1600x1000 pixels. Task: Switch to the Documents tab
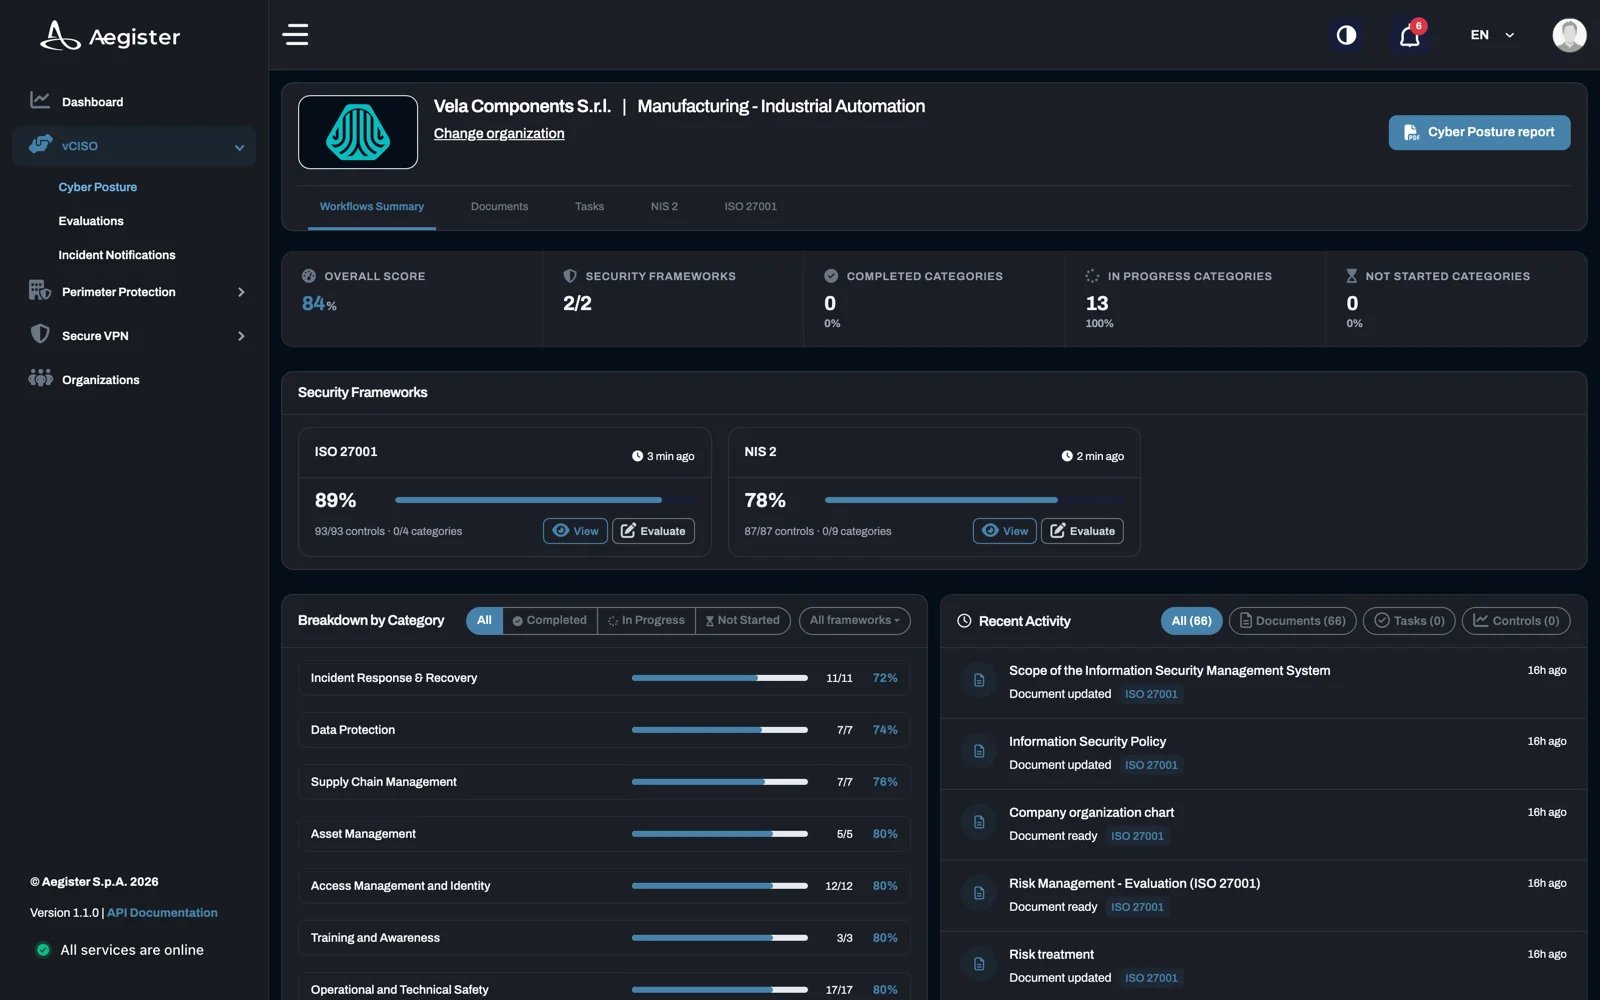pos(499,207)
